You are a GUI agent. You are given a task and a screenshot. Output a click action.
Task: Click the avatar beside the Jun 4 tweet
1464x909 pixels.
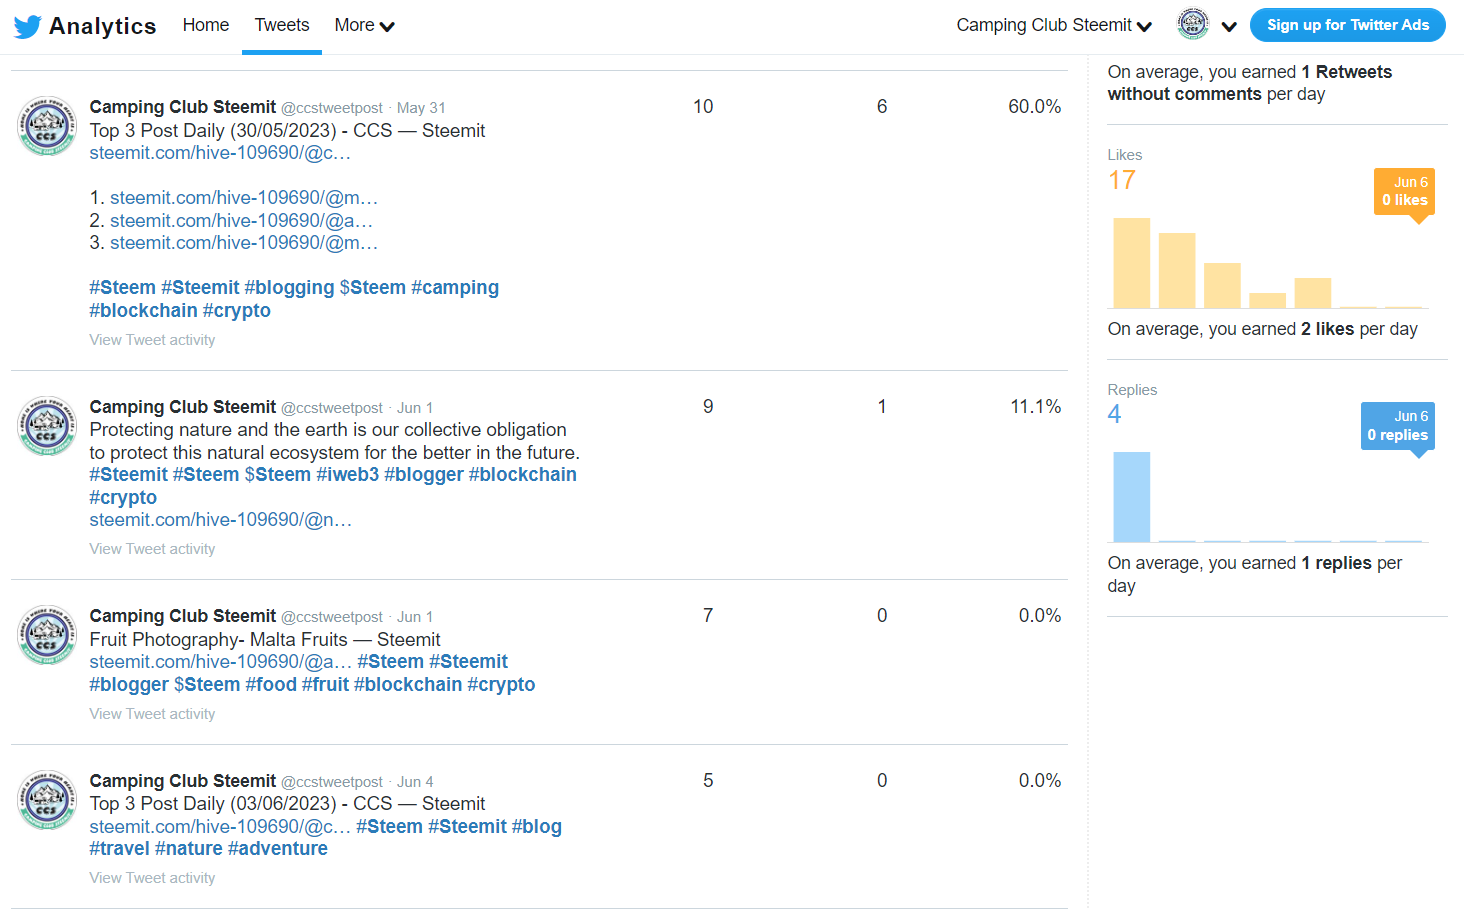tap(47, 800)
